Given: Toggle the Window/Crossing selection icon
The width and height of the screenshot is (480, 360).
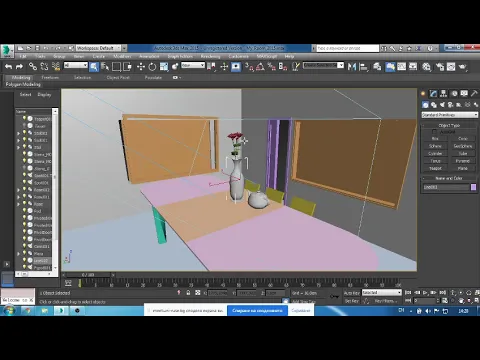Looking at the screenshot, I should pyautogui.click(x=127, y=67).
